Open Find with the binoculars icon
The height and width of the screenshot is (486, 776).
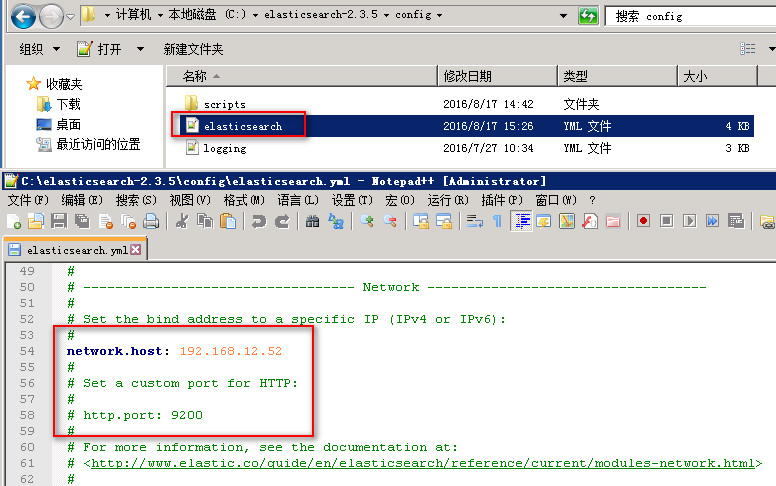(312, 221)
